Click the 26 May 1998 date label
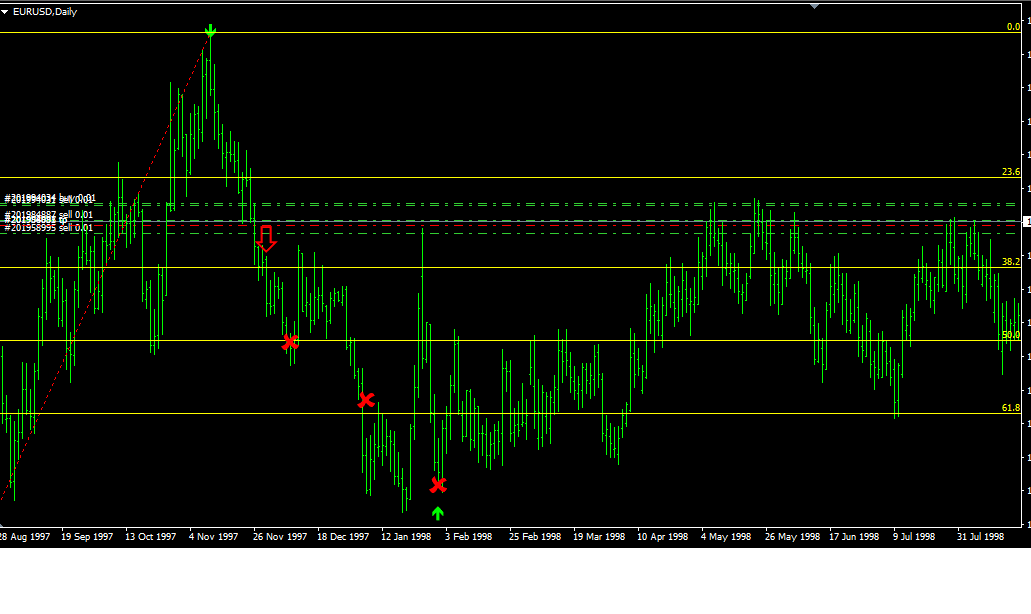Screen dimensions: 1031x614 point(792,536)
